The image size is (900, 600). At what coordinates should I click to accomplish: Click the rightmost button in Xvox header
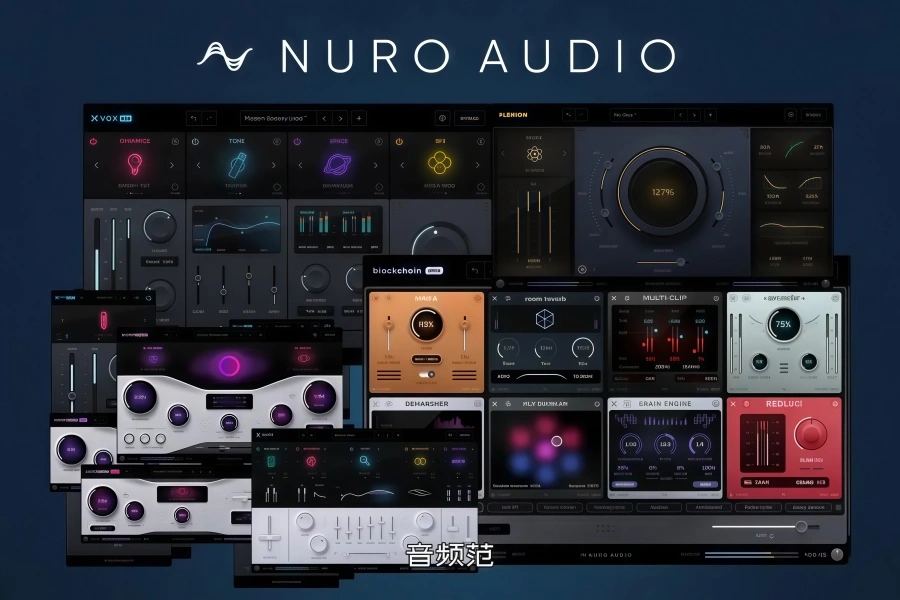pyautogui.click(x=470, y=118)
